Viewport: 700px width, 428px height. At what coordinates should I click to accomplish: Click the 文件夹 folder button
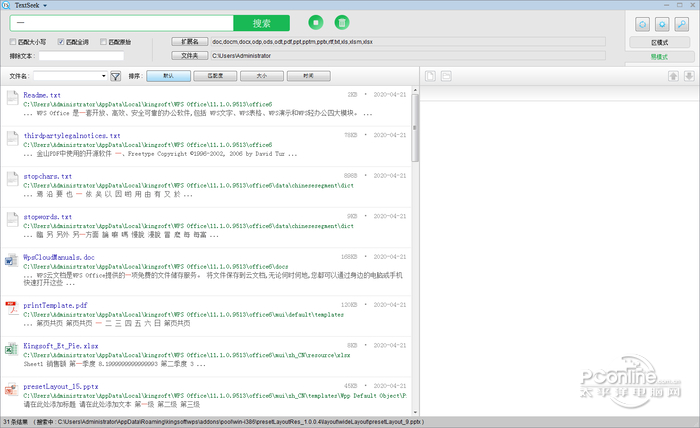point(190,56)
